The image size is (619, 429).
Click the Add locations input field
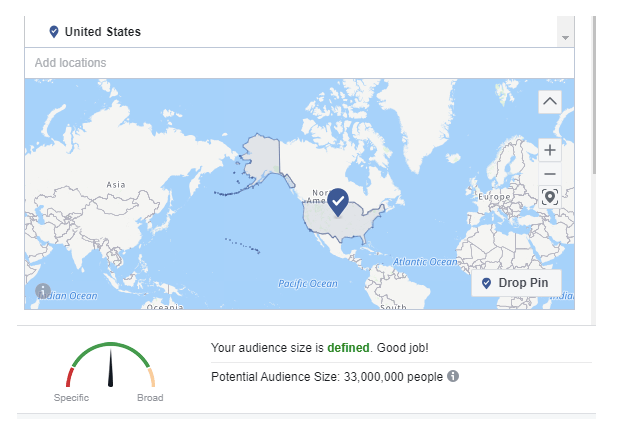(x=299, y=63)
